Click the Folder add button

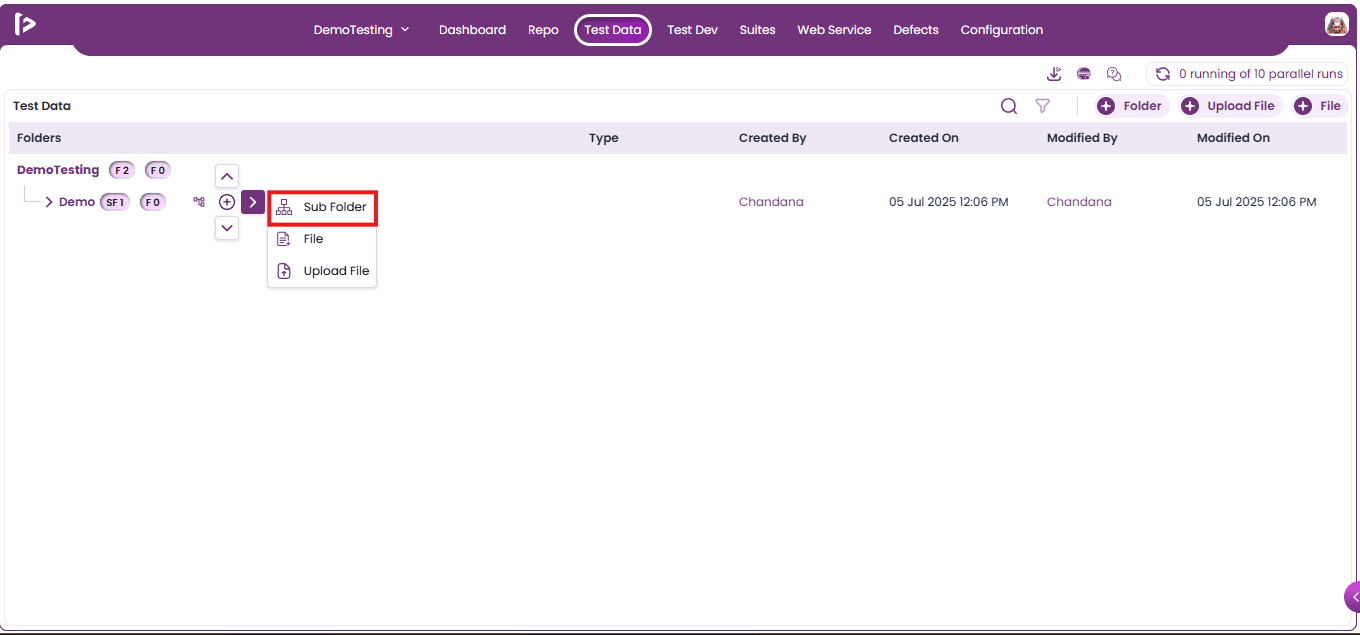click(x=1131, y=106)
